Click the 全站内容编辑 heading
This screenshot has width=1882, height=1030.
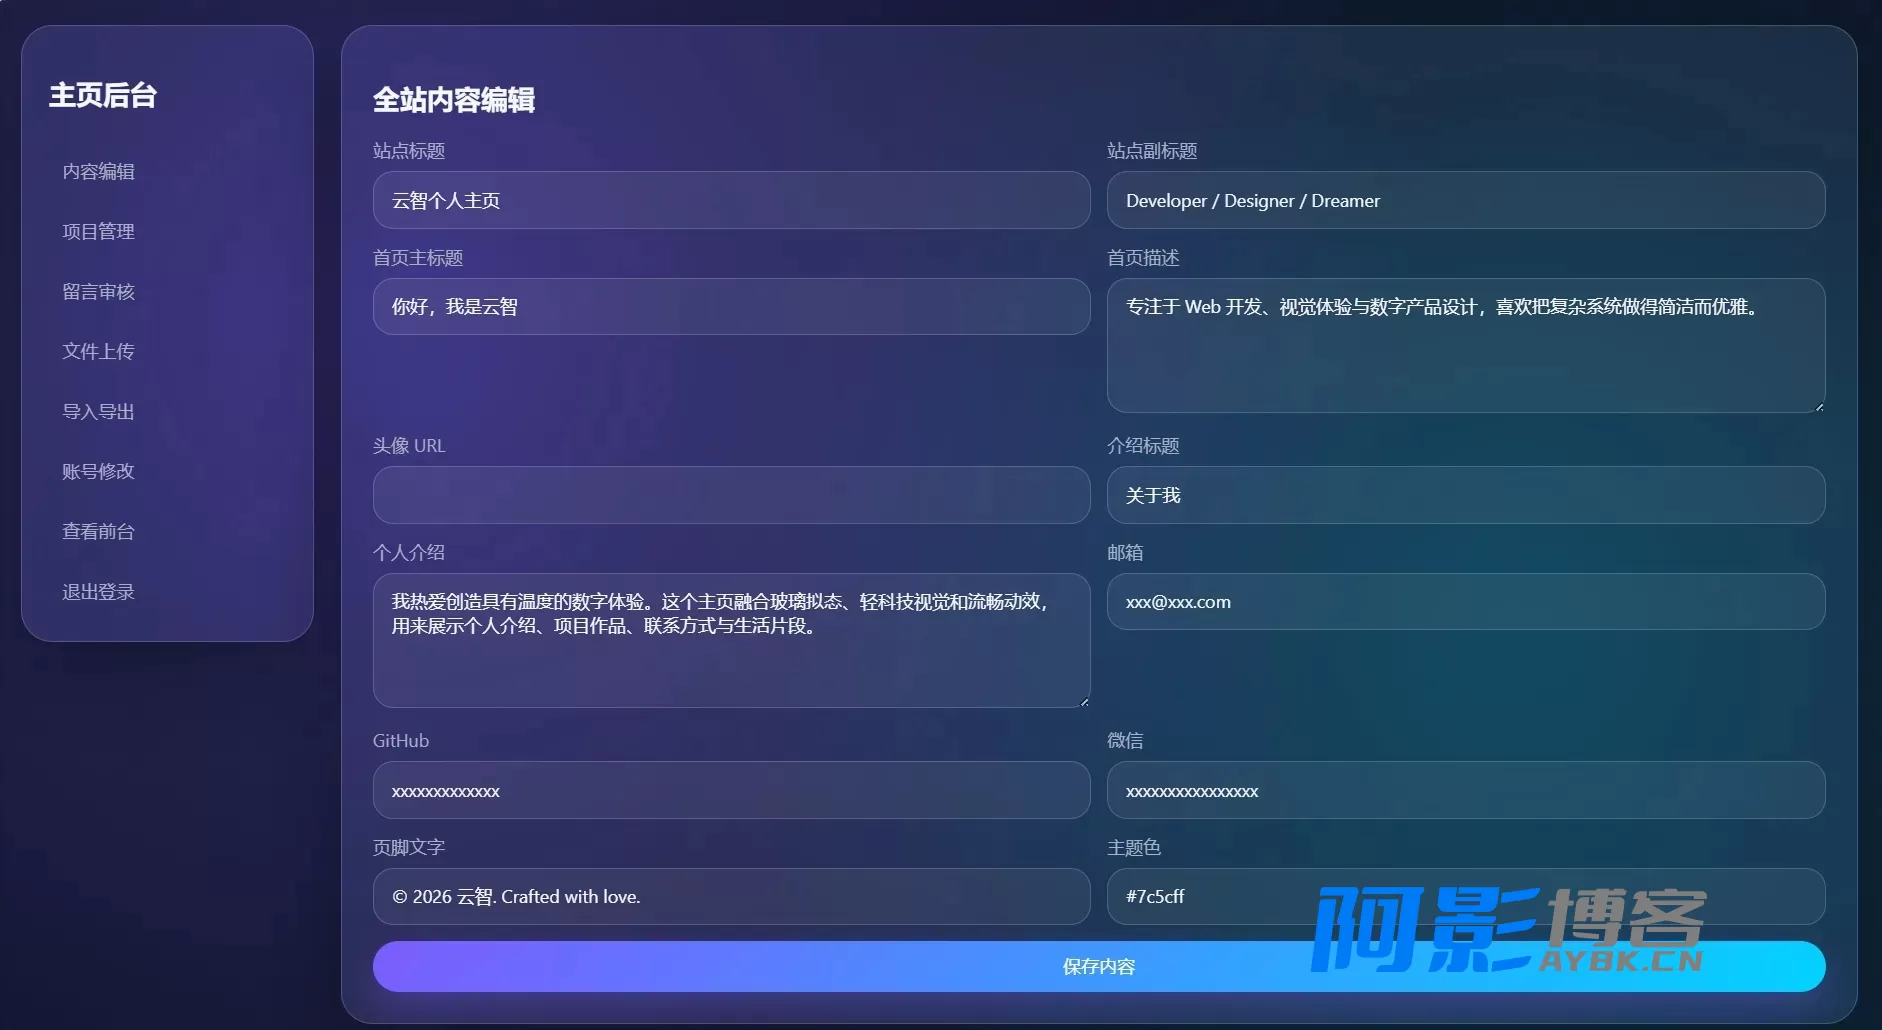(x=454, y=100)
